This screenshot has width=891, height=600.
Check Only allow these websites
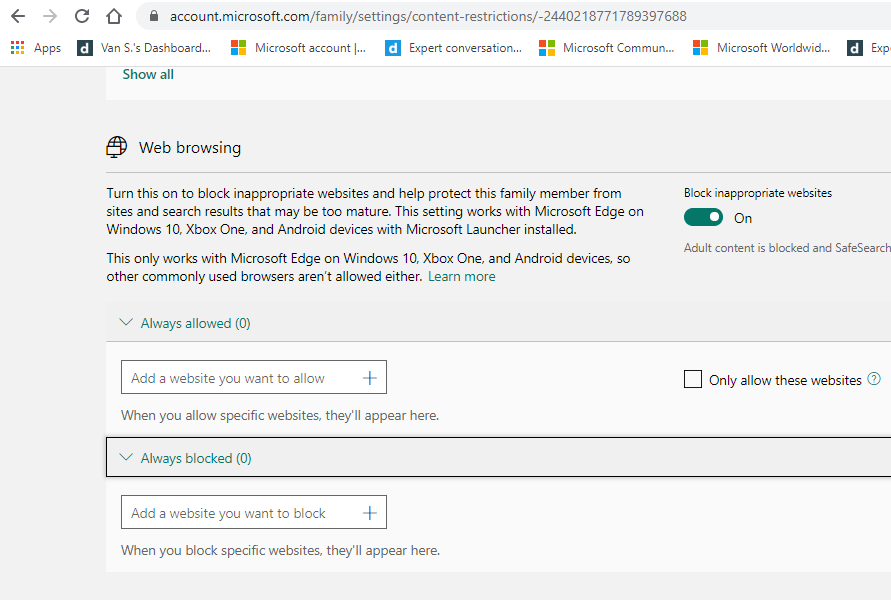point(693,379)
